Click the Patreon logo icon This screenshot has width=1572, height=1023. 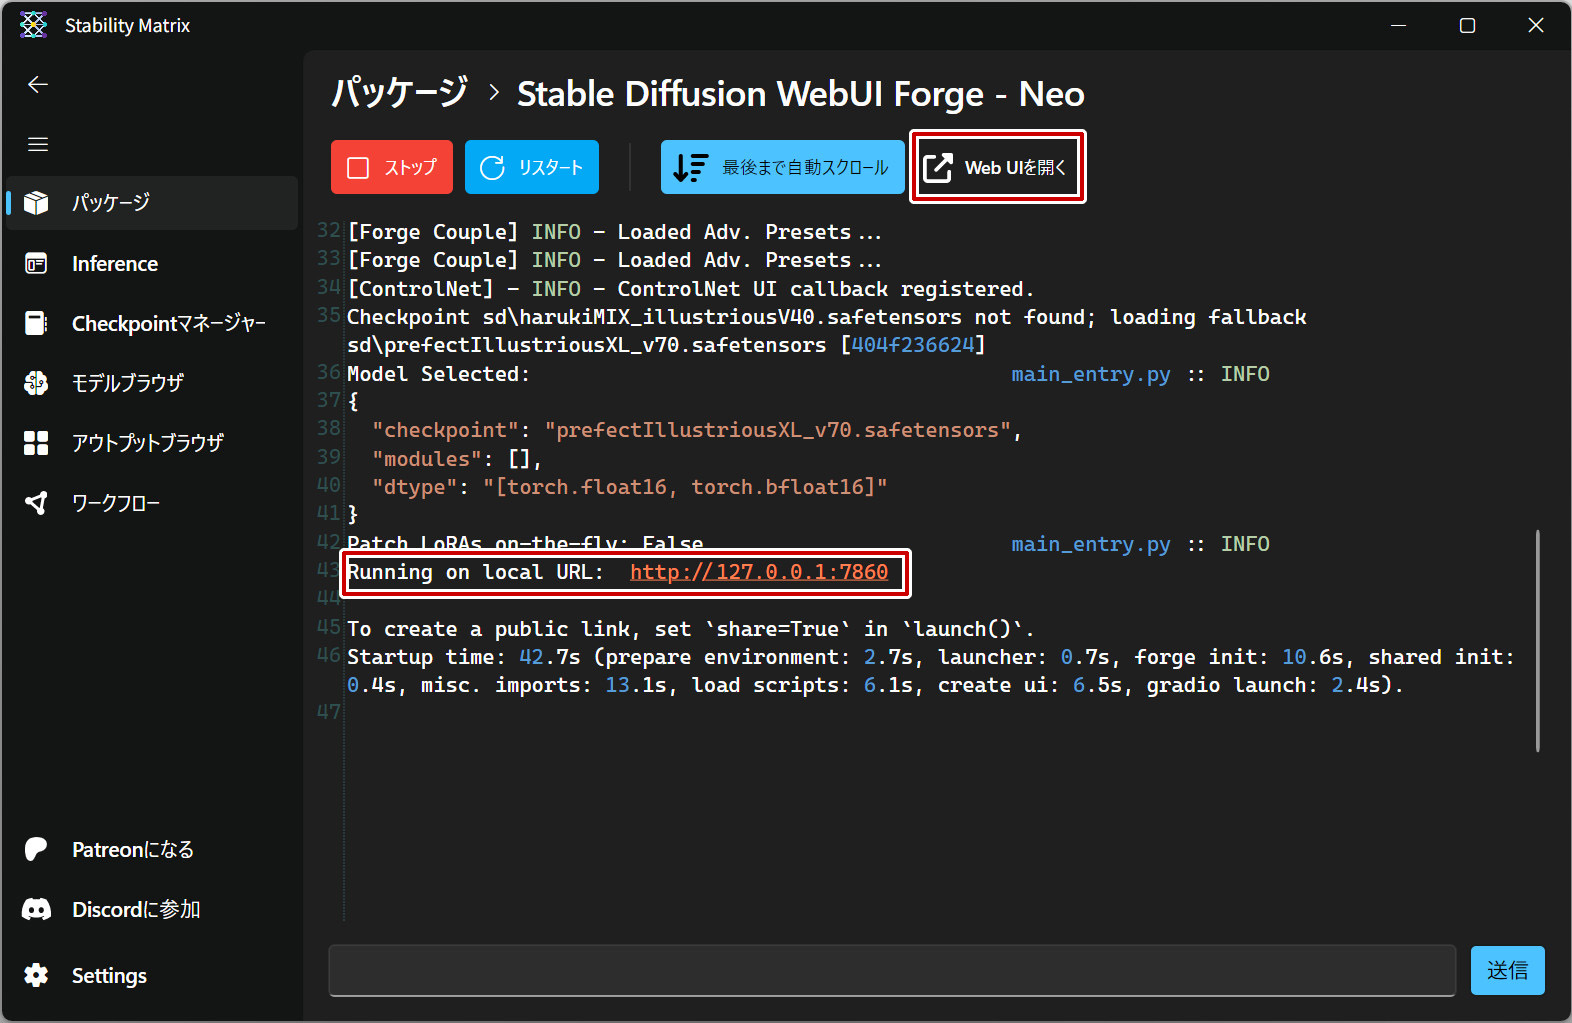pos(37,850)
